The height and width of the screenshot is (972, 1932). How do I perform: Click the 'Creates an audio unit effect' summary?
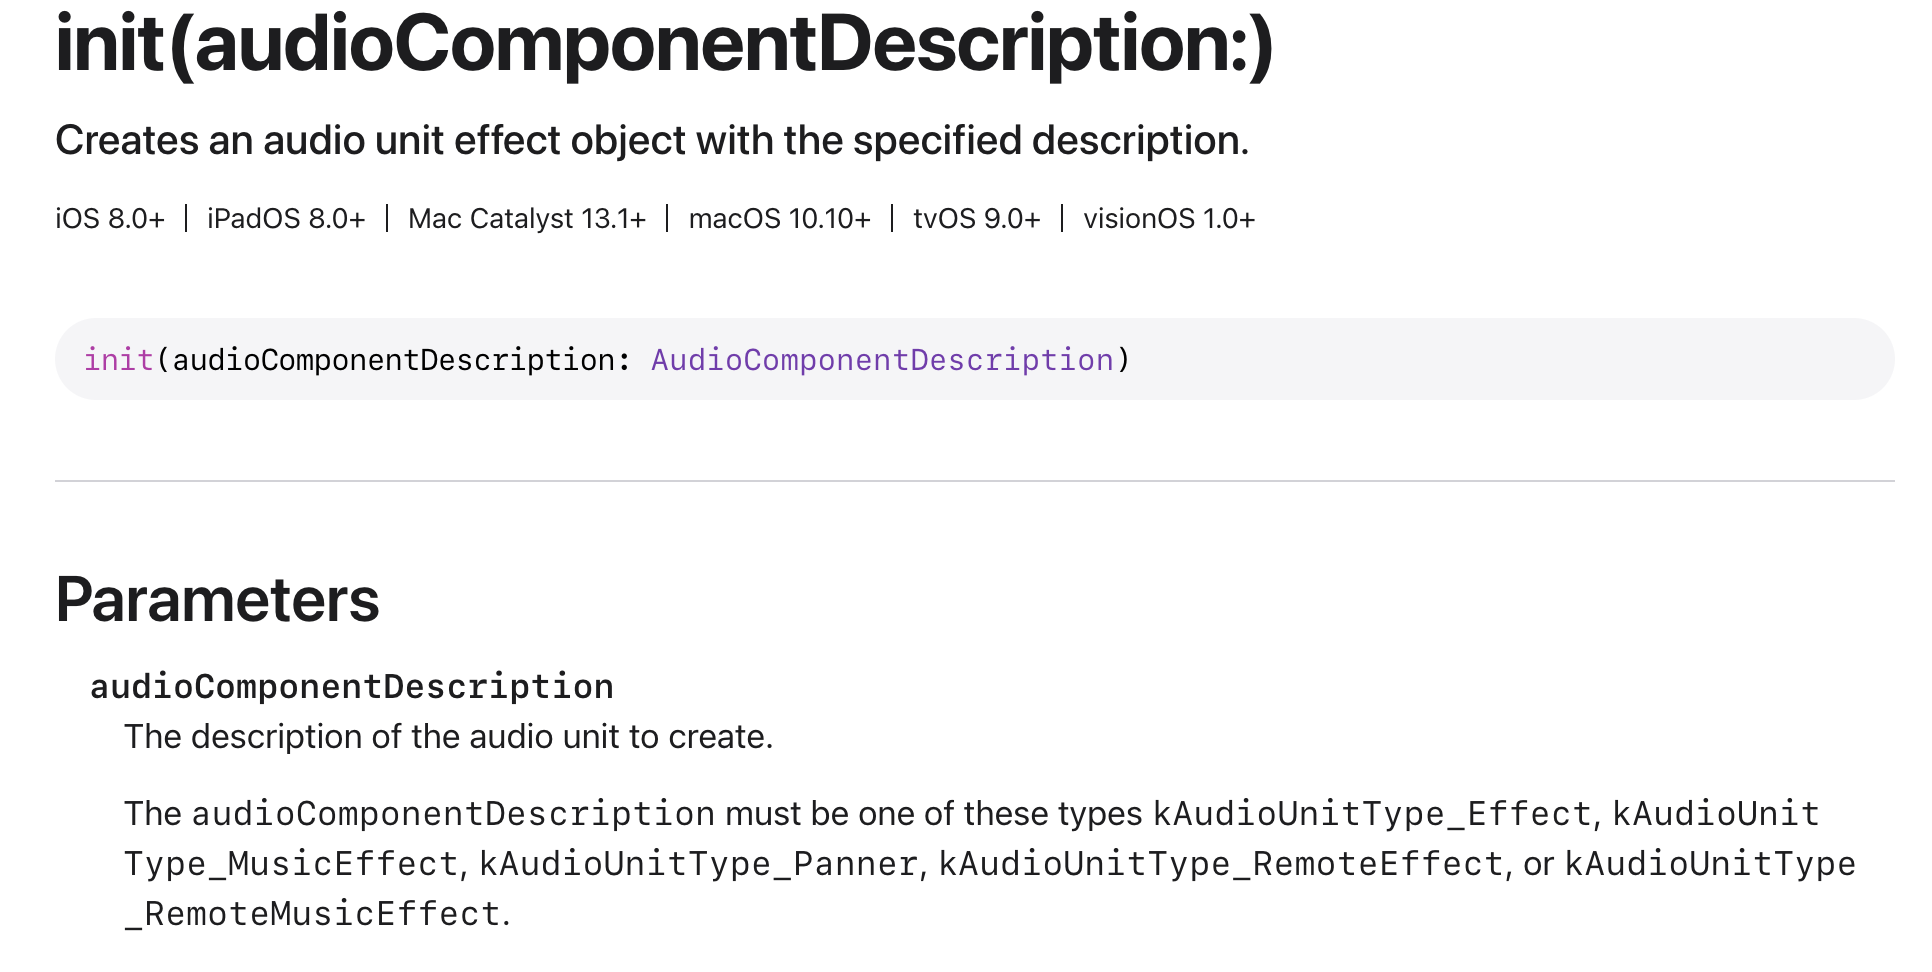click(x=652, y=141)
